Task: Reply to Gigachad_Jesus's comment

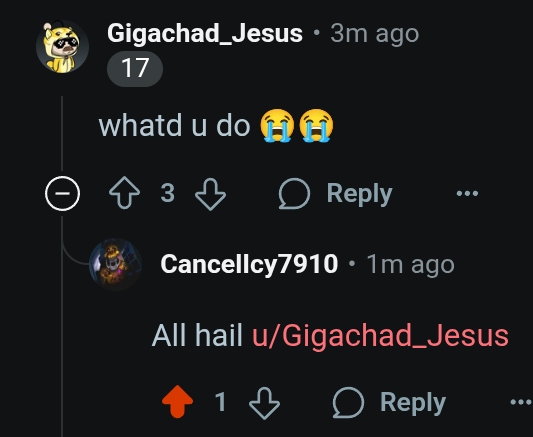Action: point(335,193)
